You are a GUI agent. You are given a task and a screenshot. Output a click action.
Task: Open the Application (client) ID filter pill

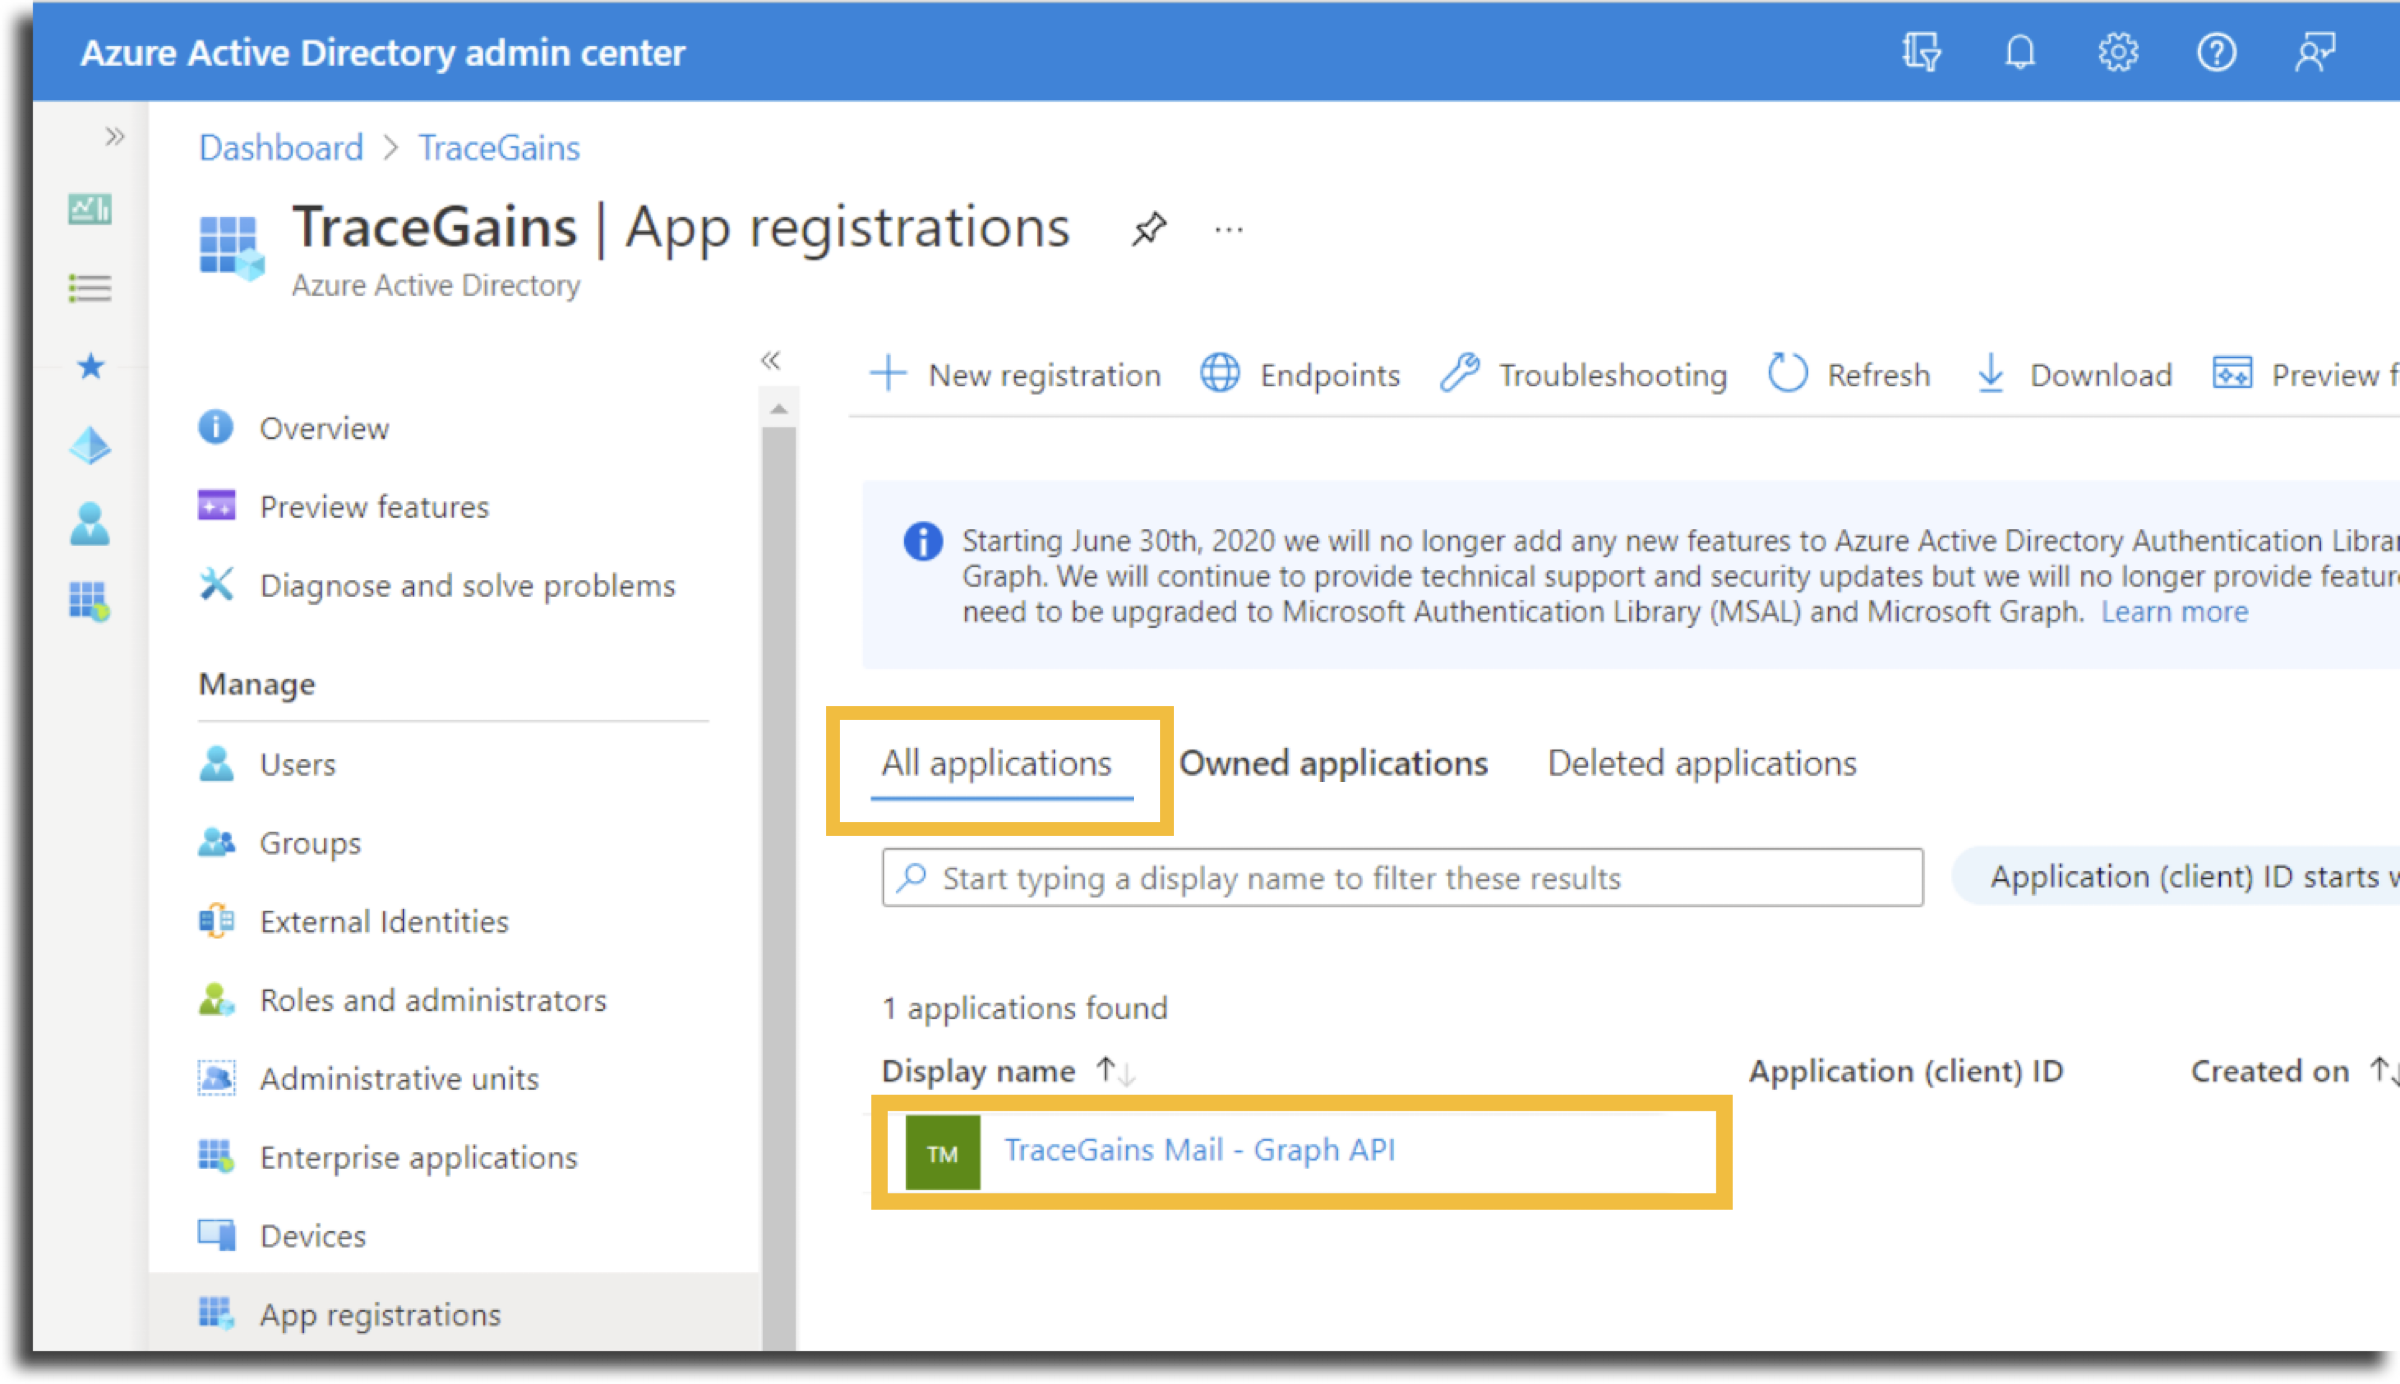(2176, 877)
